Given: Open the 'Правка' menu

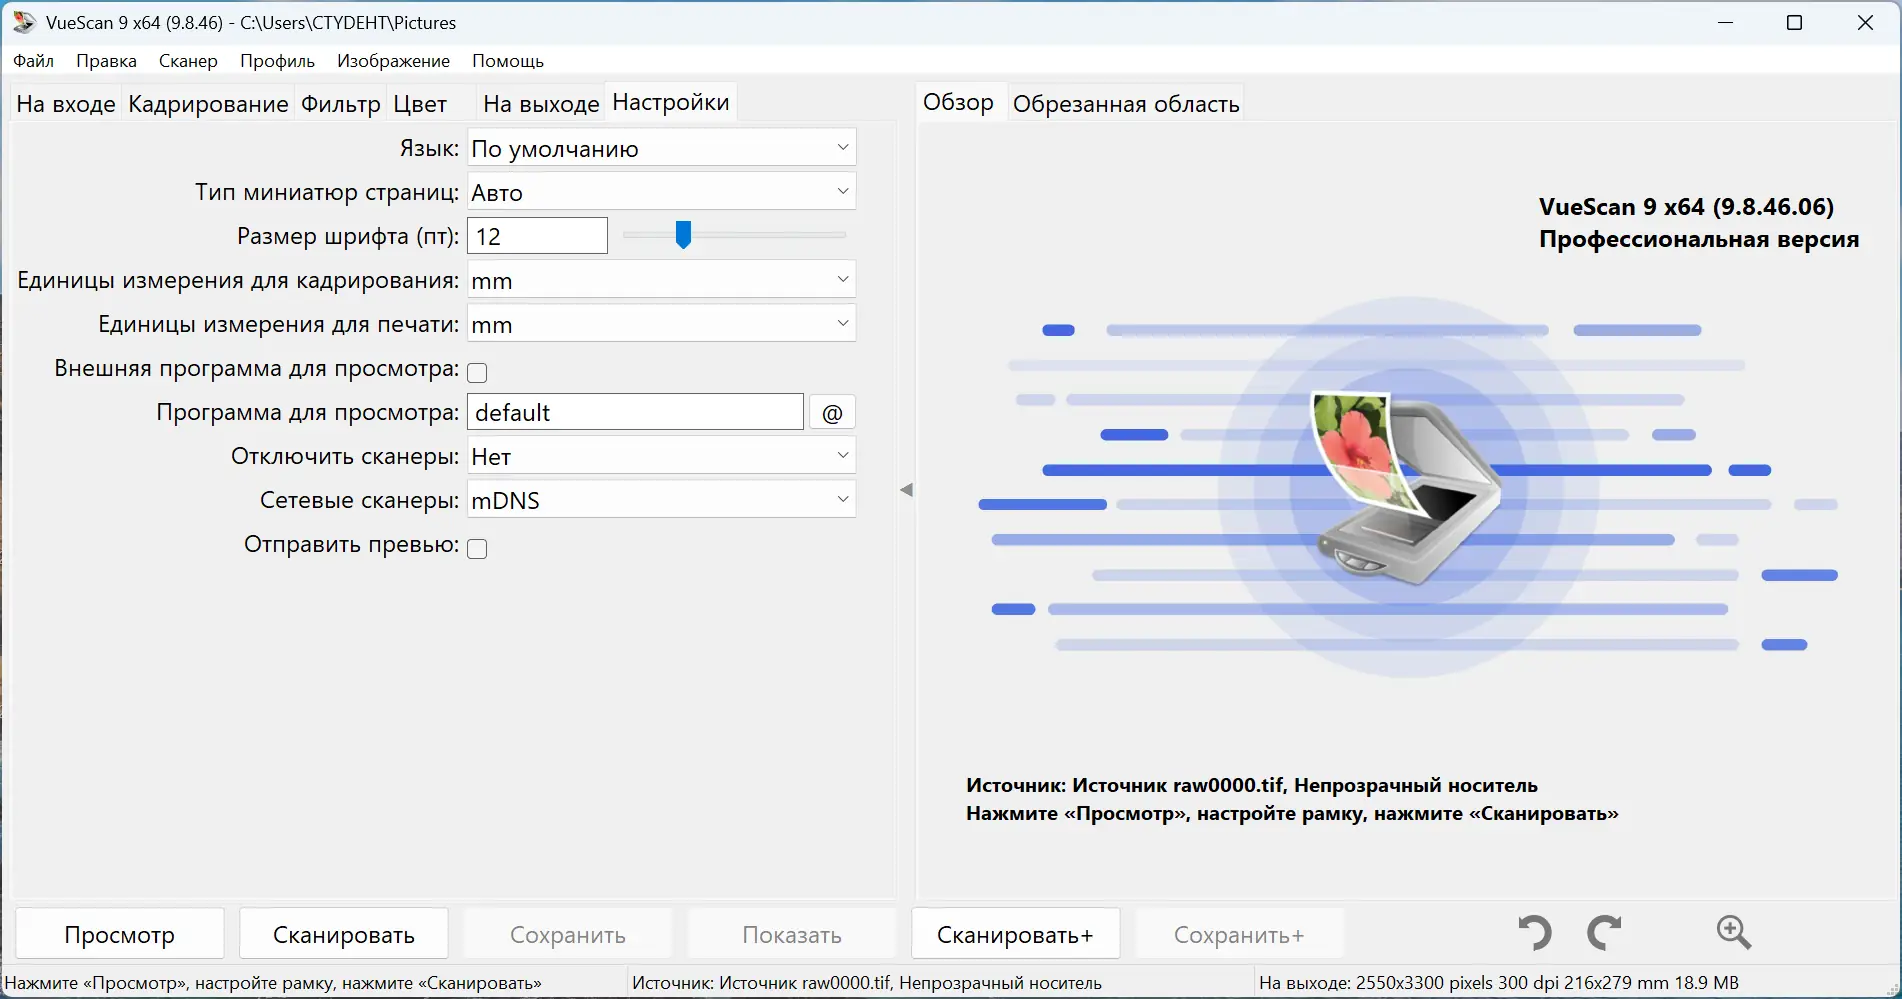Looking at the screenshot, I should tap(106, 61).
